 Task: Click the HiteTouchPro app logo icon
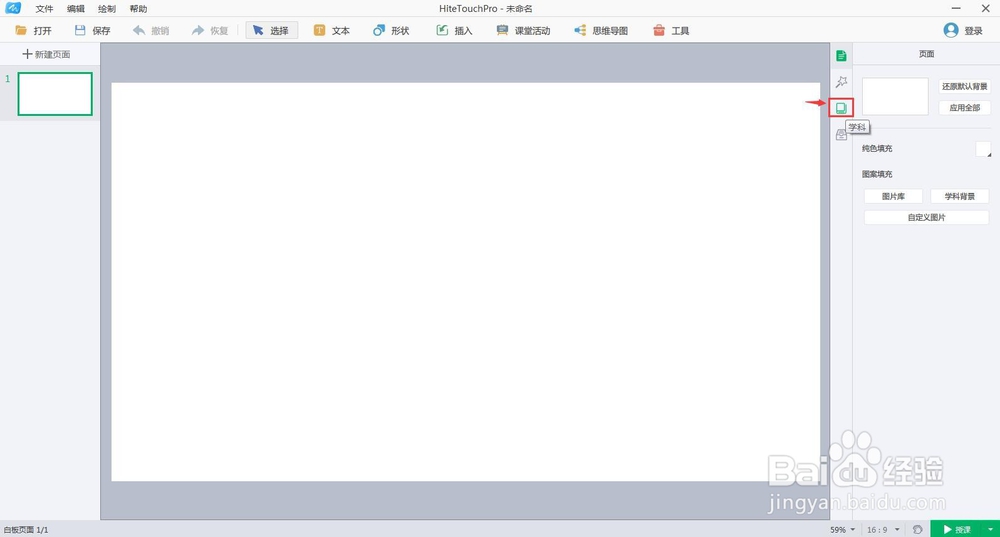13,8
